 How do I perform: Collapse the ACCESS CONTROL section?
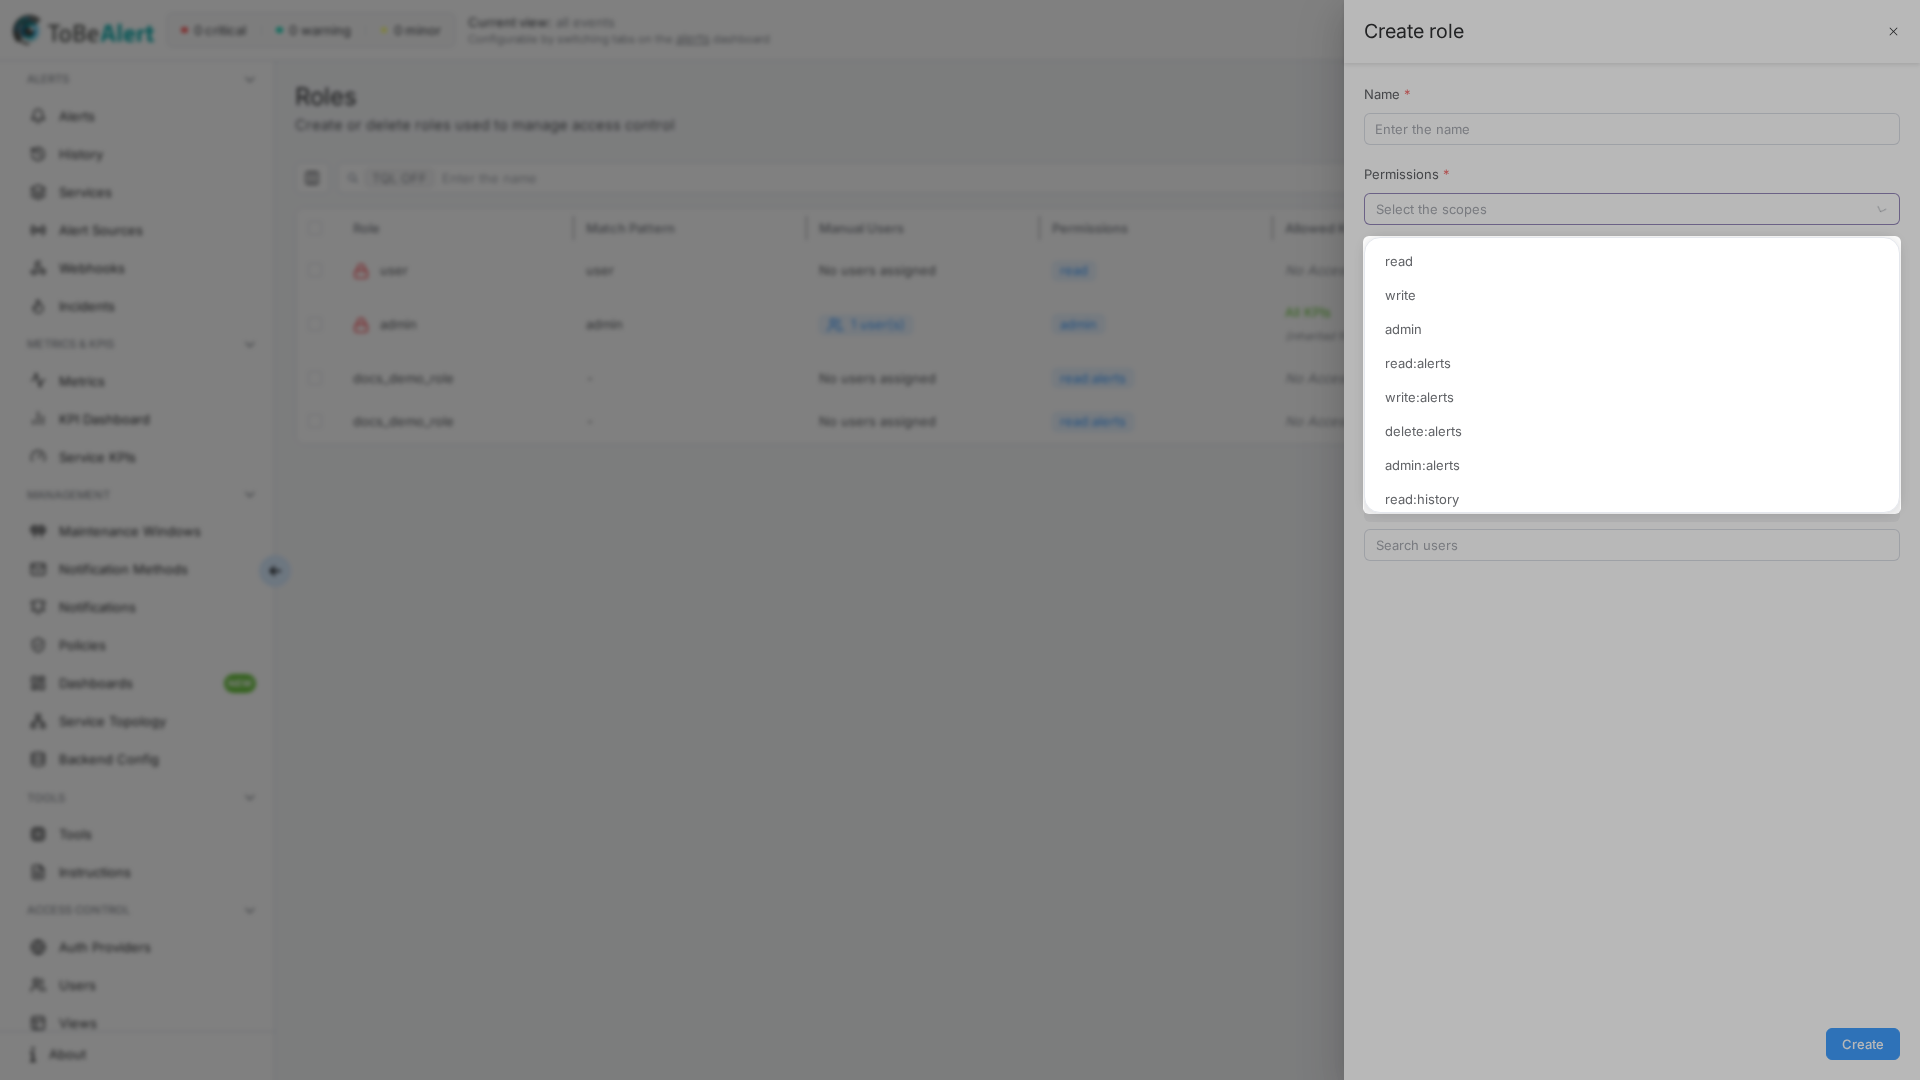tap(250, 911)
